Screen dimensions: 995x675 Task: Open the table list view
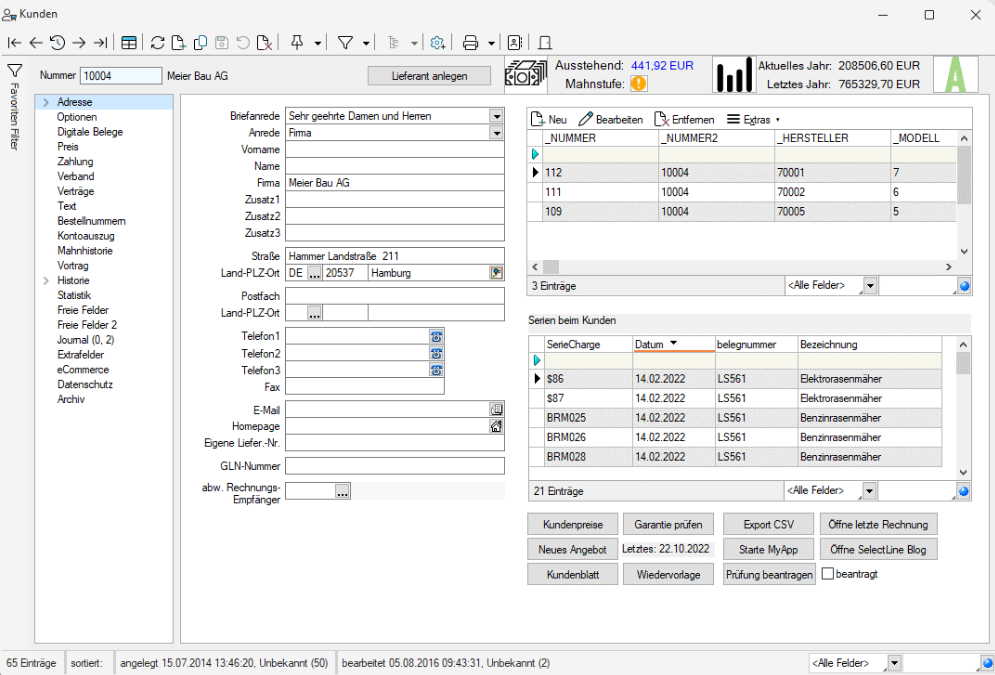pos(129,42)
